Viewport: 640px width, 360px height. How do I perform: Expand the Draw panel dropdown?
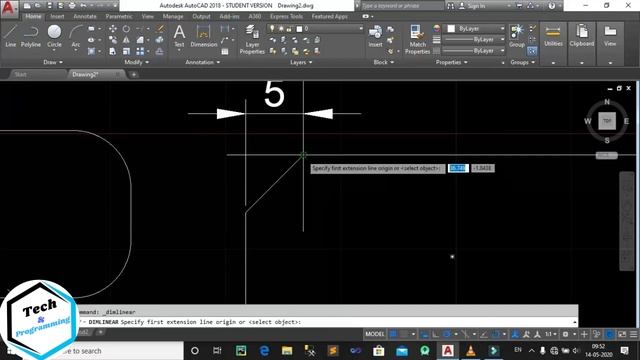[53, 62]
